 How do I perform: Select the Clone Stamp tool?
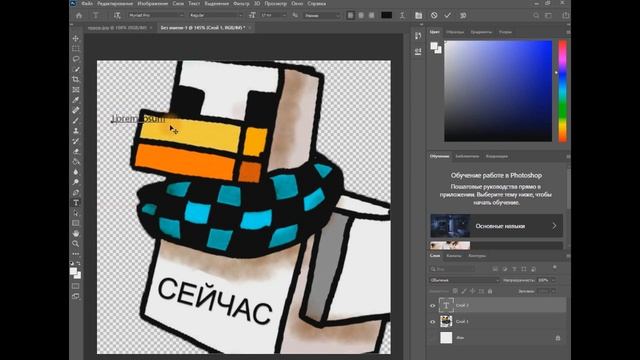point(76,131)
